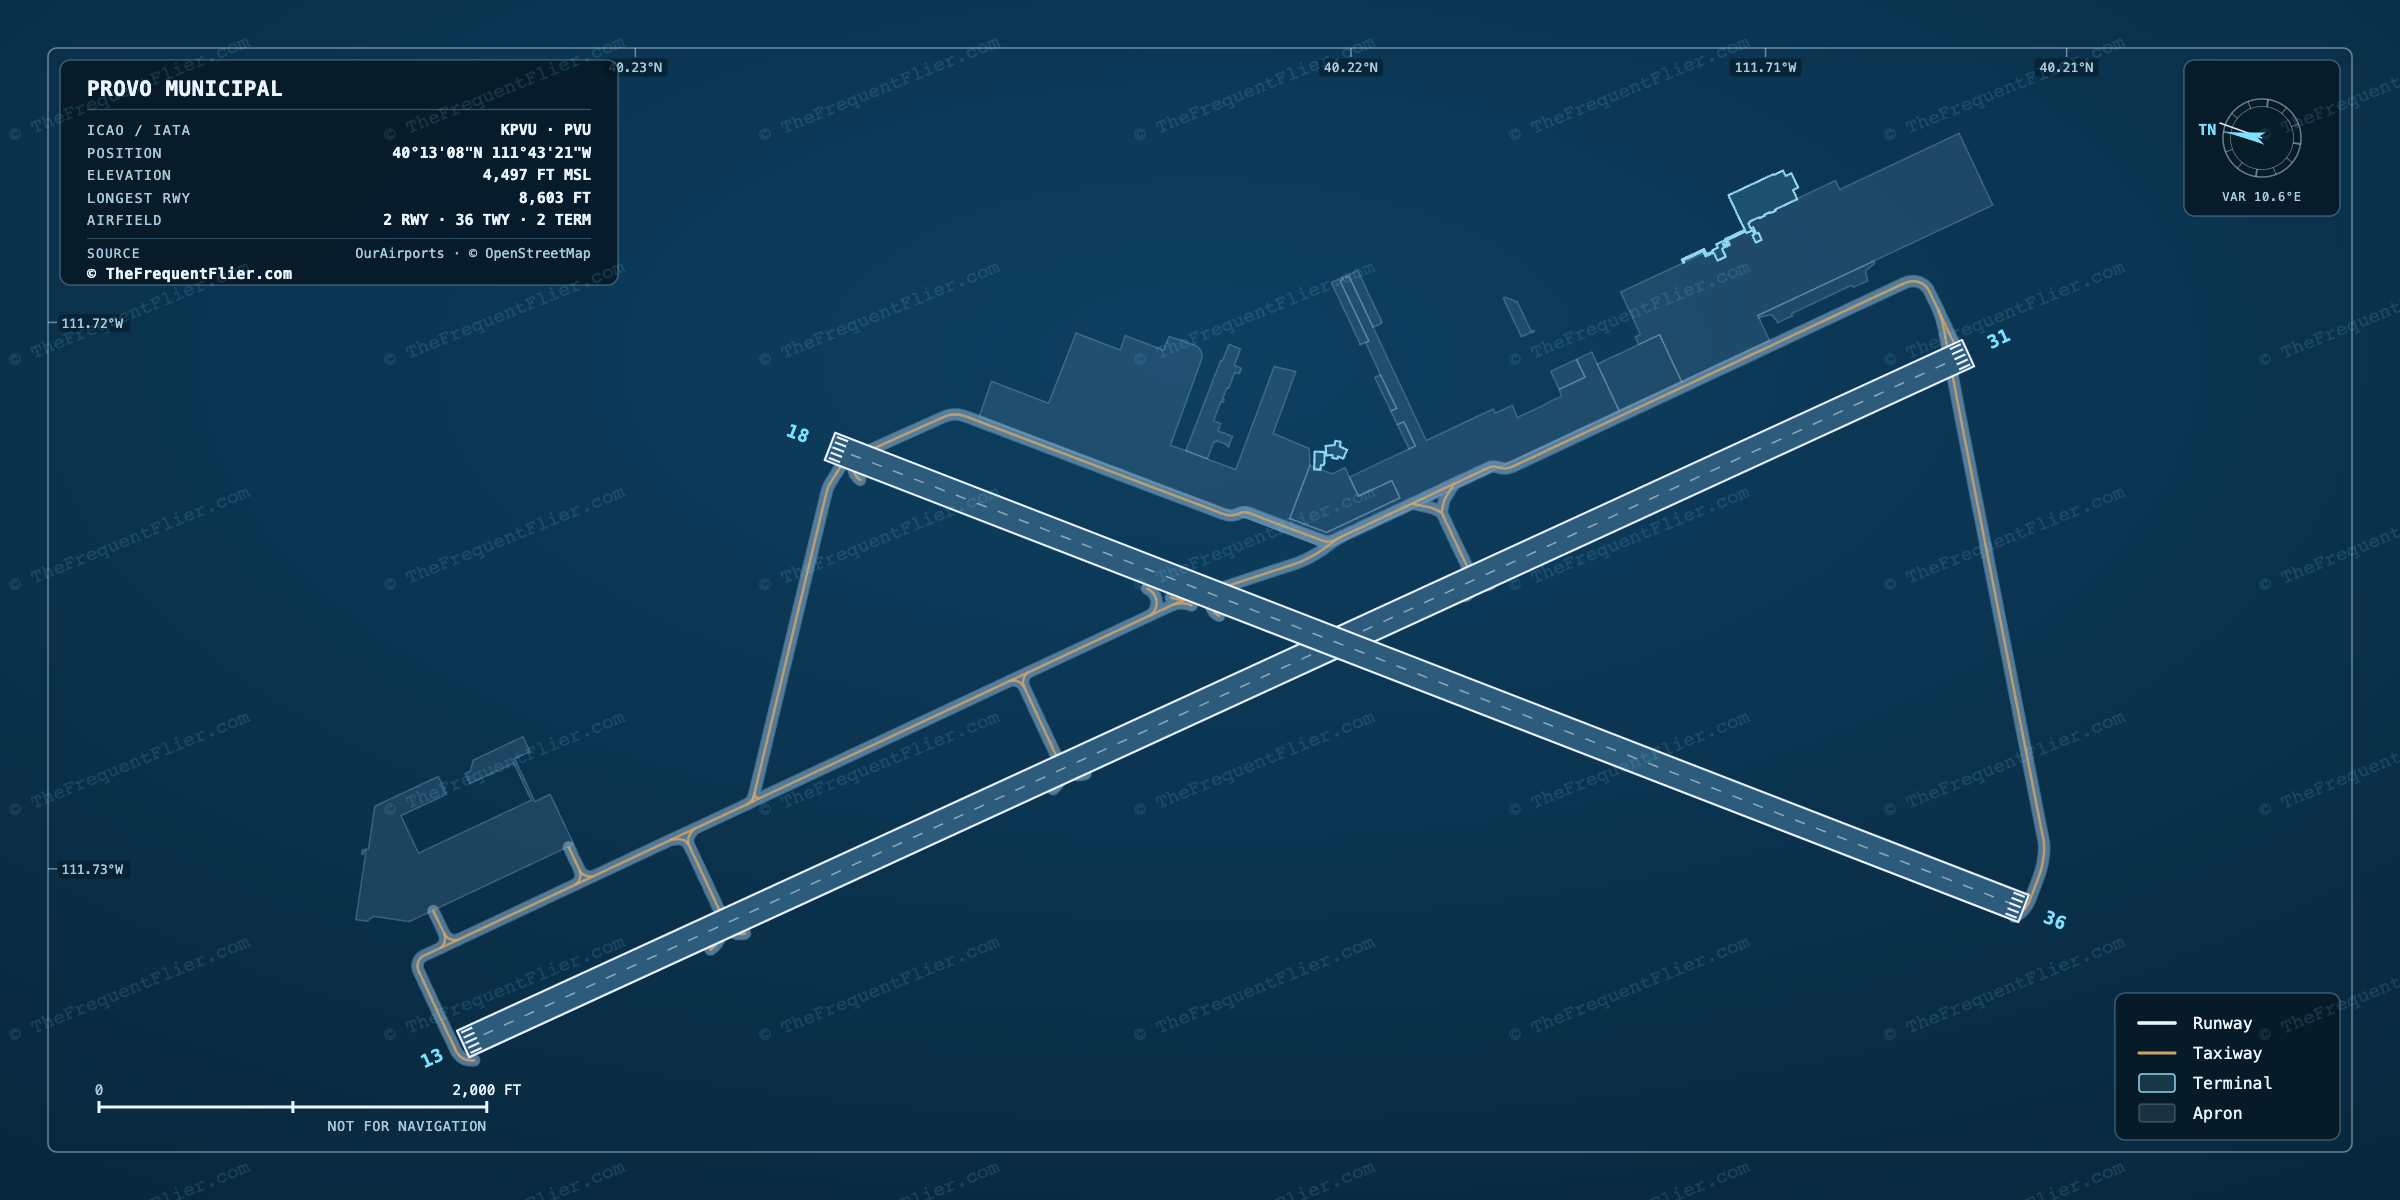Click the 8,603 FT longest runway value
Viewport: 2400px width, 1200px height.
[x=555, y=198]
